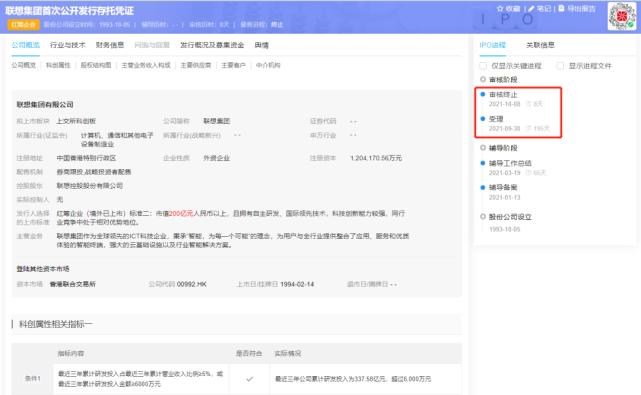Click the blue dot for 辅导备案
Viewport: 641px width, 395px height.
pyautogui.click(x=483, y=187)
